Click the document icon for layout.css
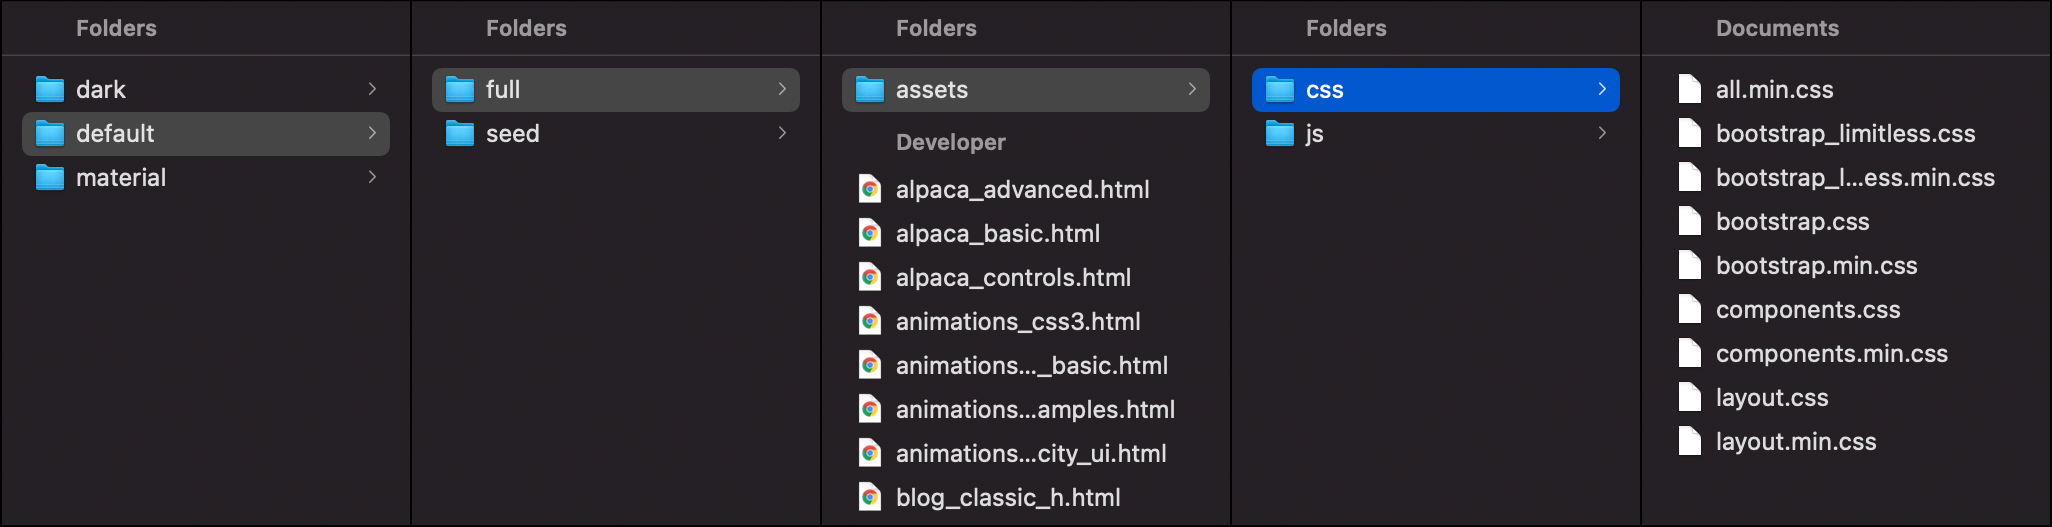Screen dimensions: 2052x527 pyautogui.click(x=1690, y=397)
